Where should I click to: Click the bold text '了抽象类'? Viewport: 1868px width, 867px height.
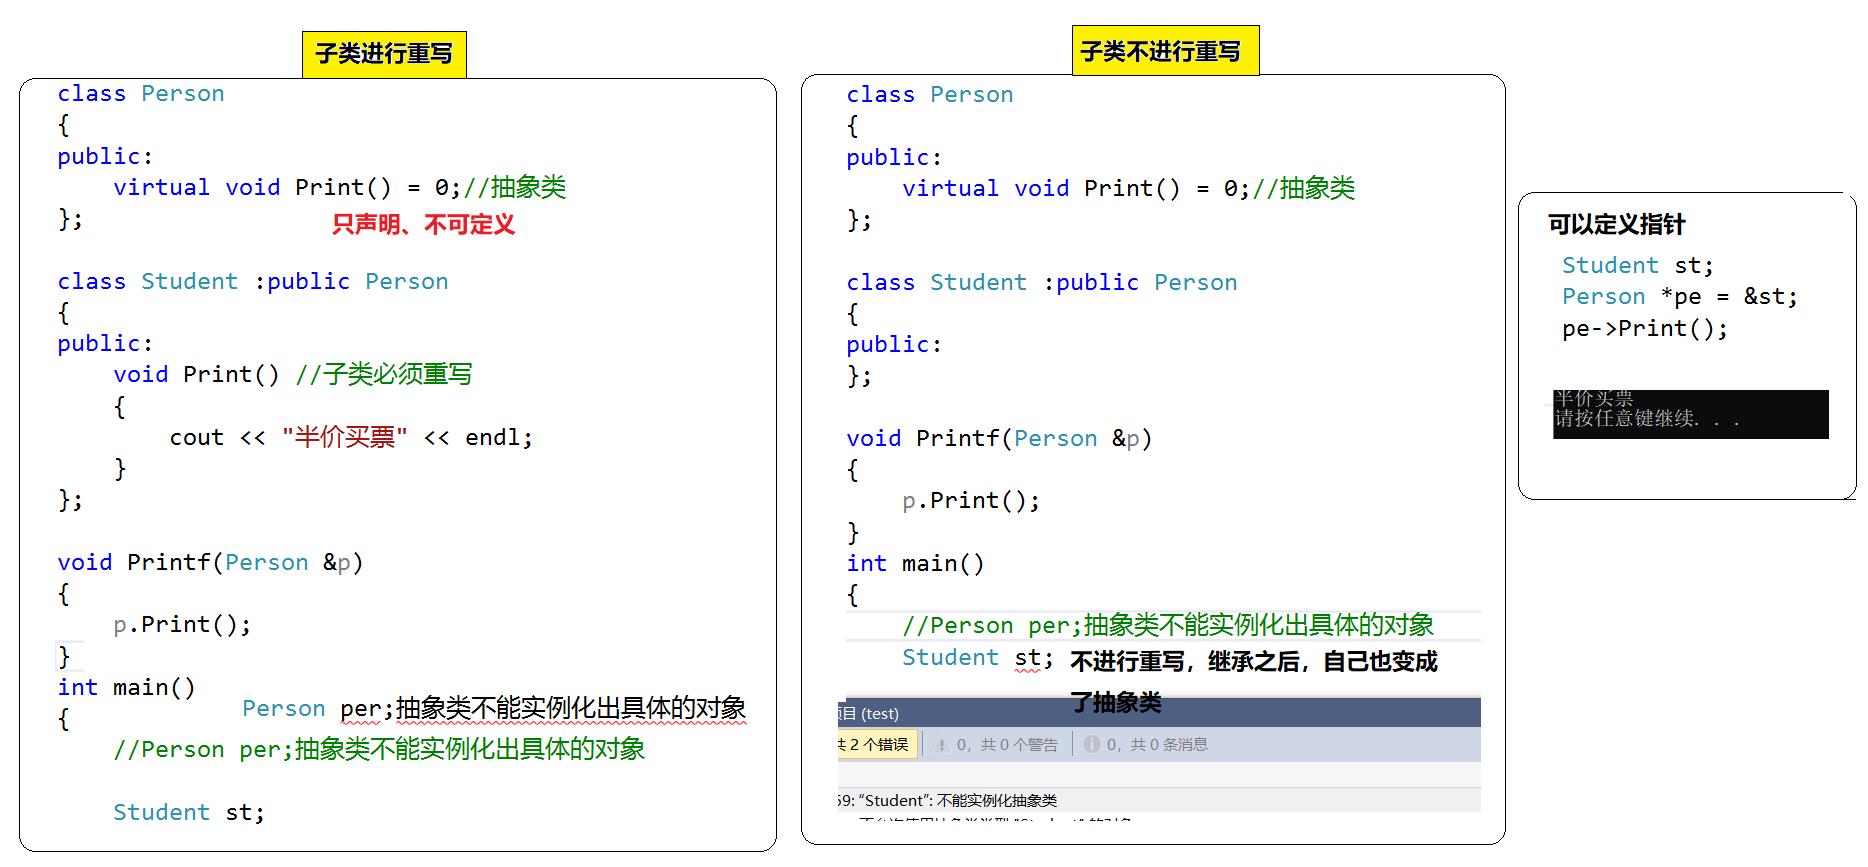(1116, 703)
